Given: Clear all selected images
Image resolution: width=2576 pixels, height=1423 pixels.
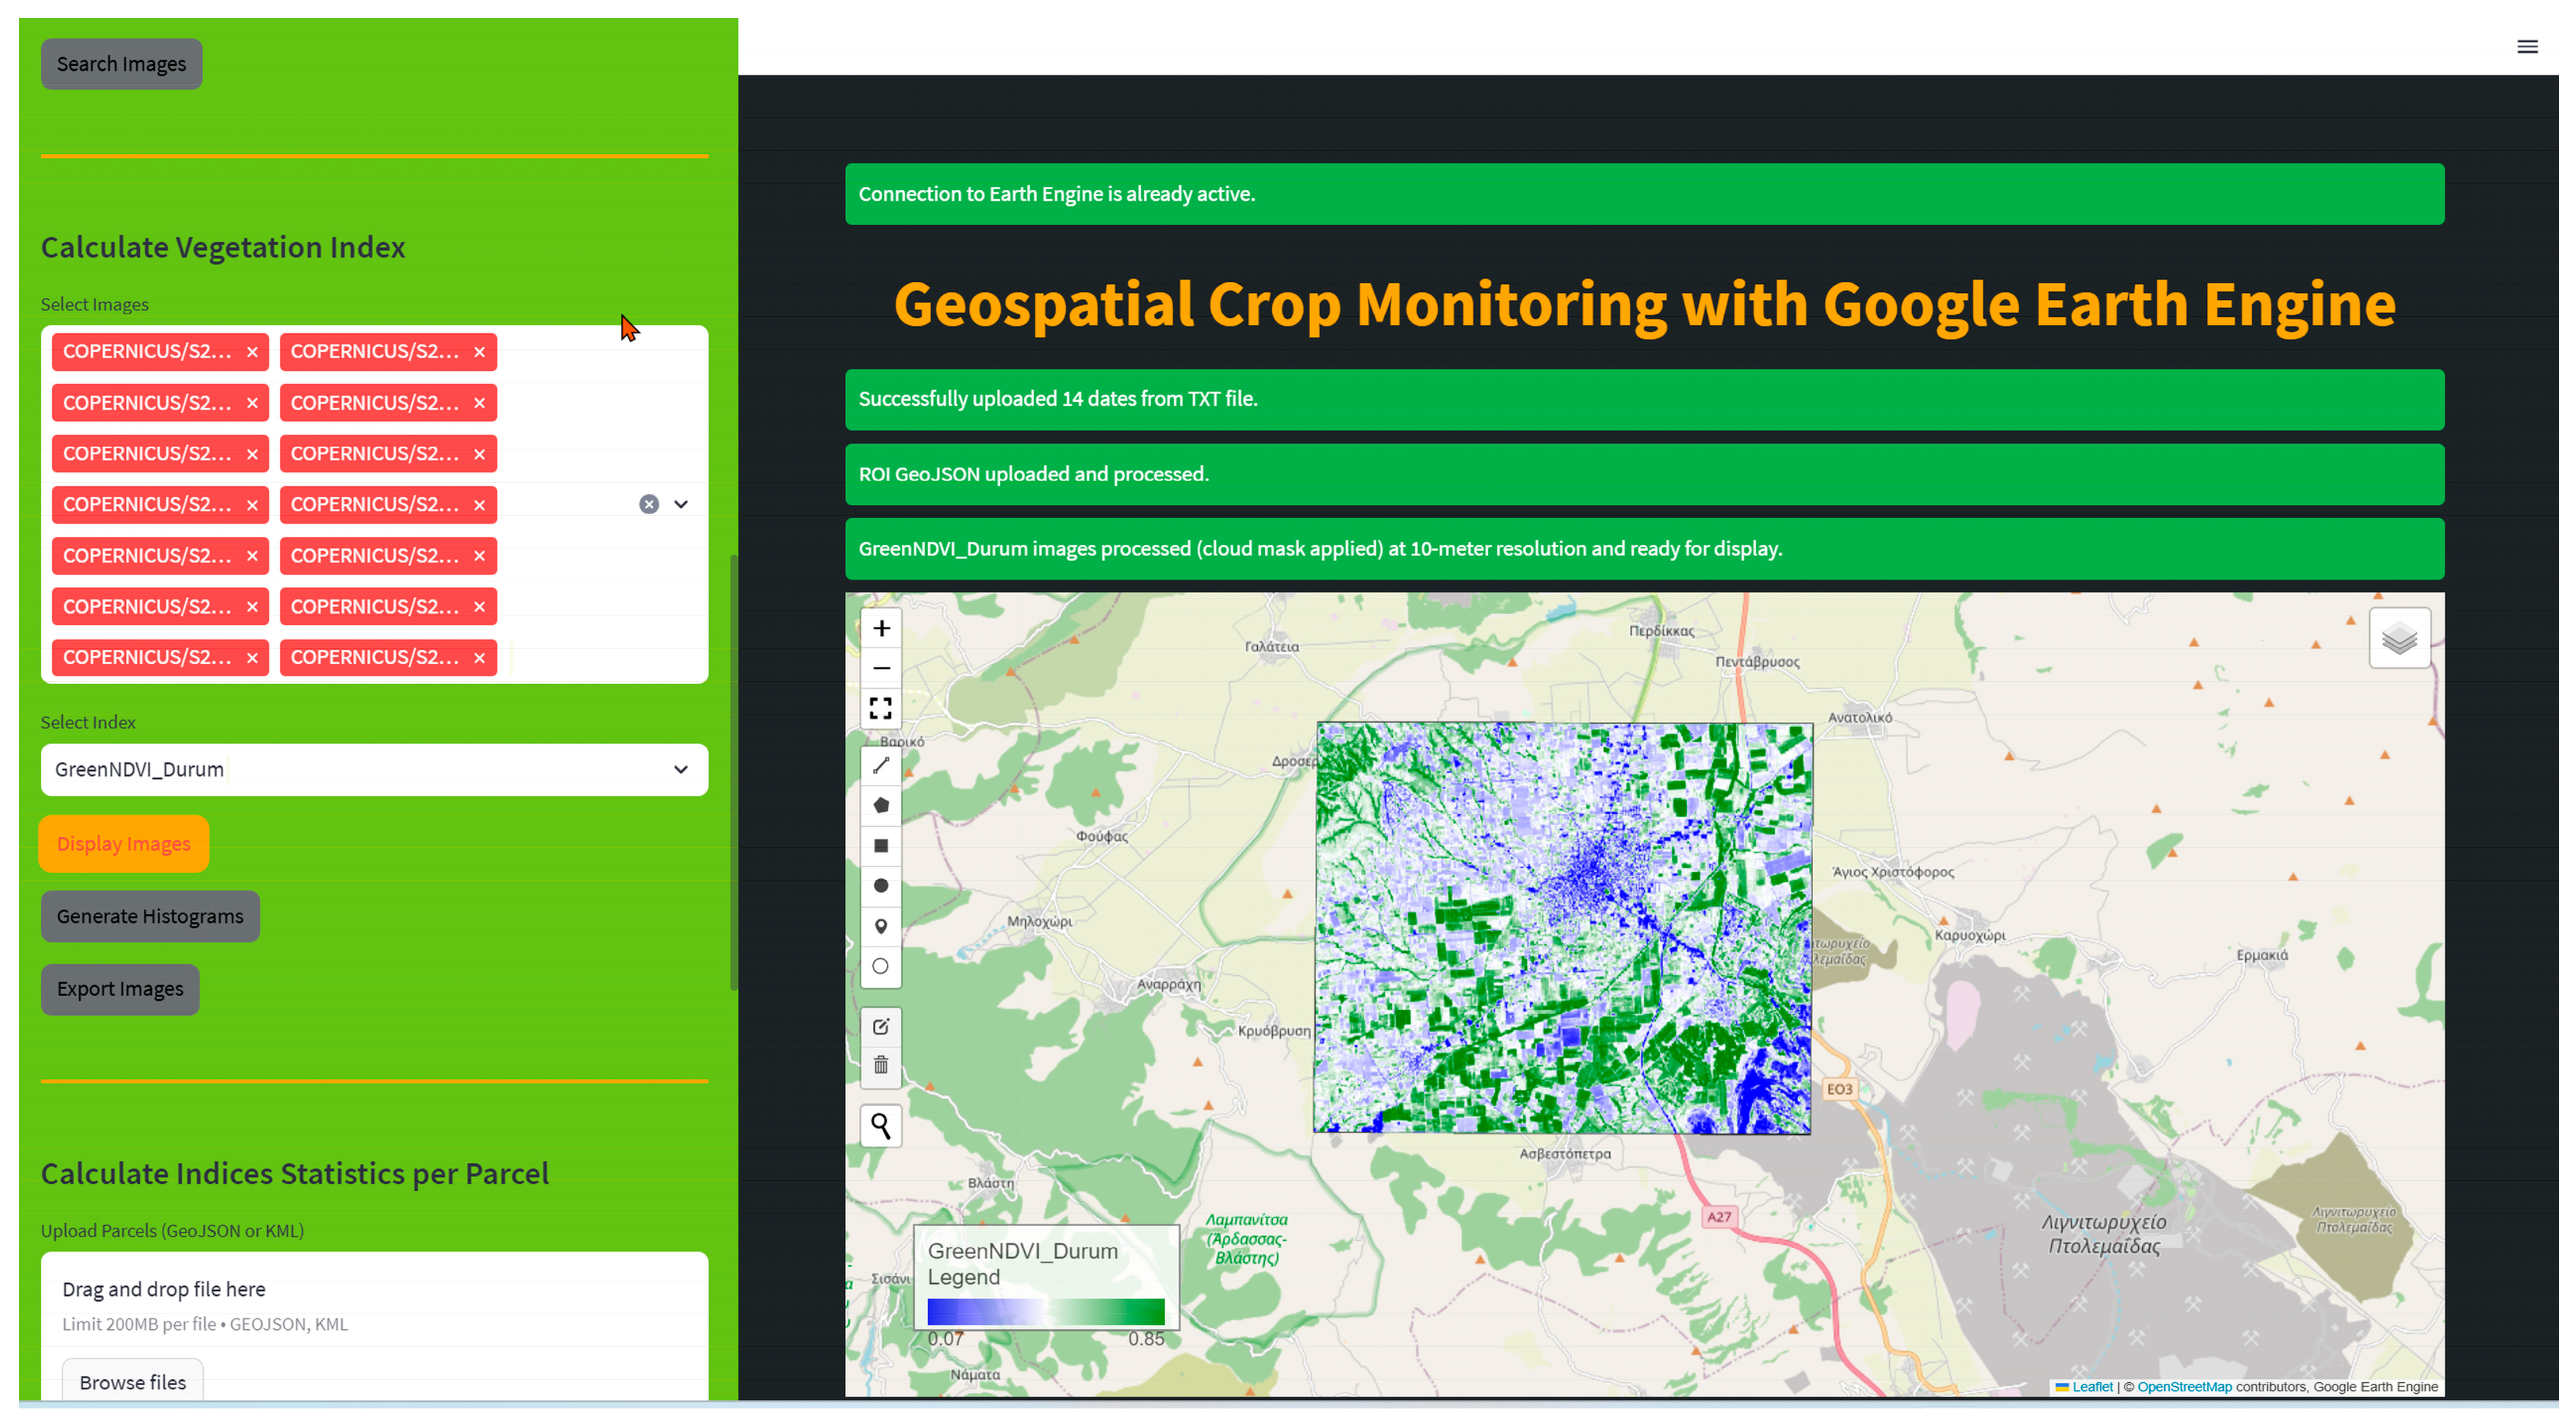Looking at the screenshot, I should (x=649, y=504).
